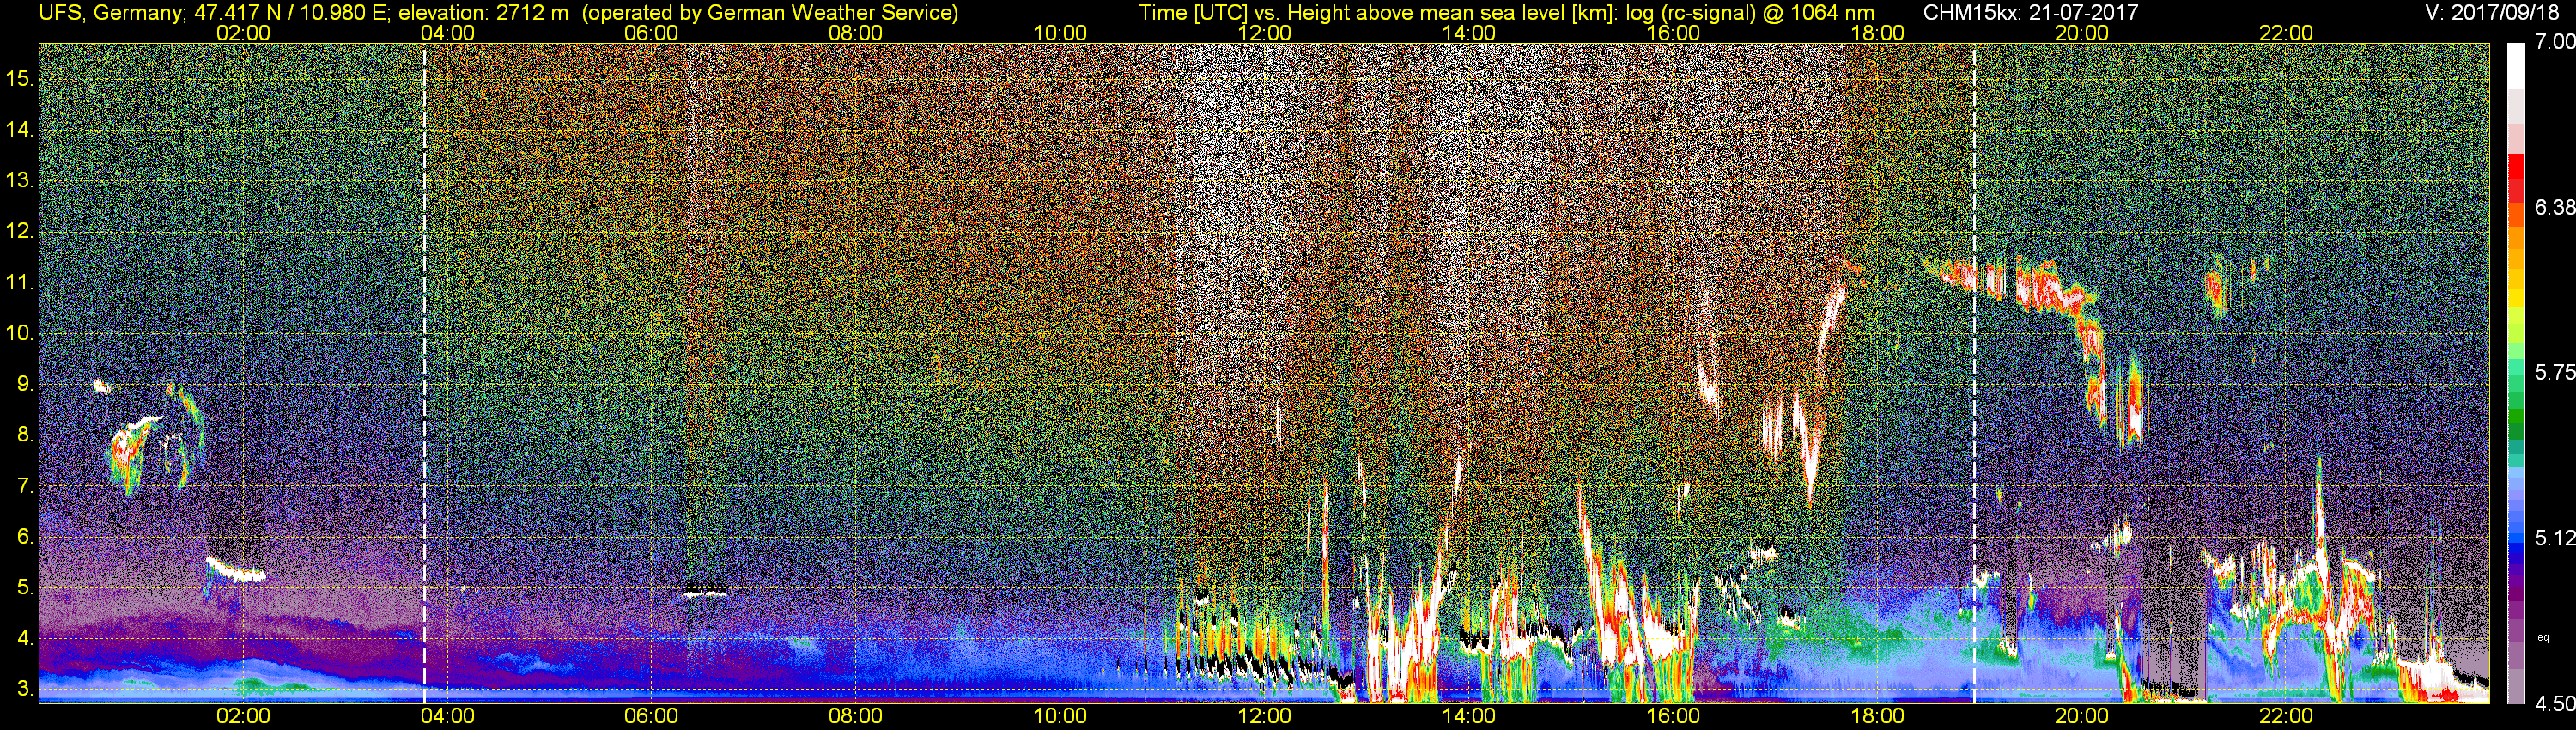Click the "12:00" label on the top time axis

1265,33
